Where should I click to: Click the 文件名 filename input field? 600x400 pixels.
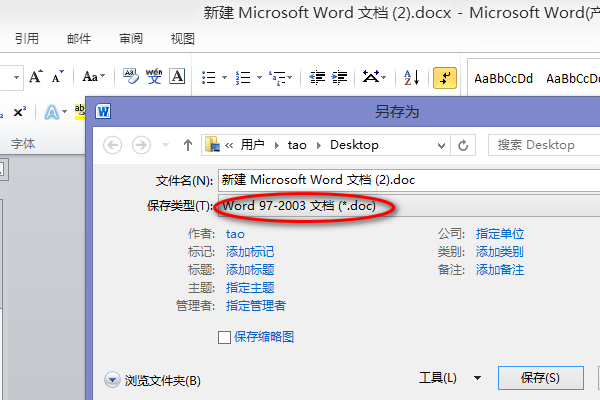pyautogui.click(x=409, y=180)
